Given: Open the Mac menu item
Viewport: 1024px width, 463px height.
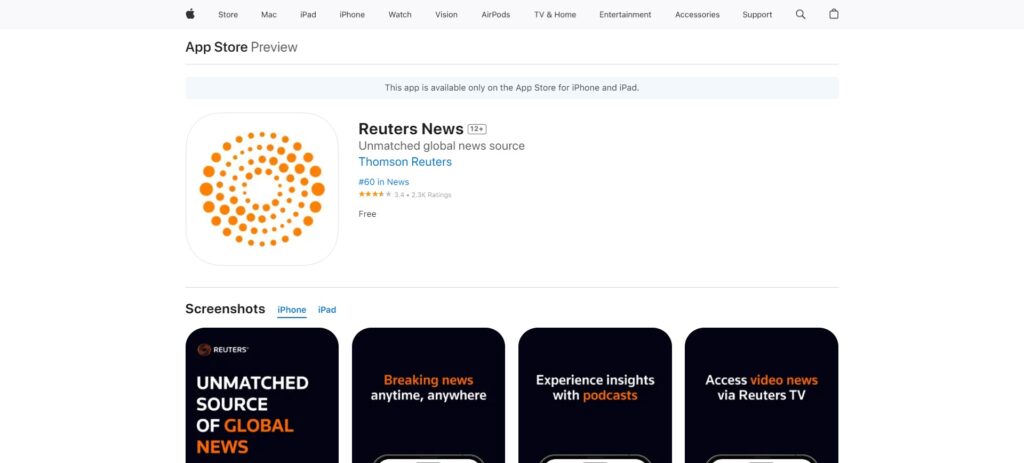Looking at the screenshot, I should pos(269,14).
